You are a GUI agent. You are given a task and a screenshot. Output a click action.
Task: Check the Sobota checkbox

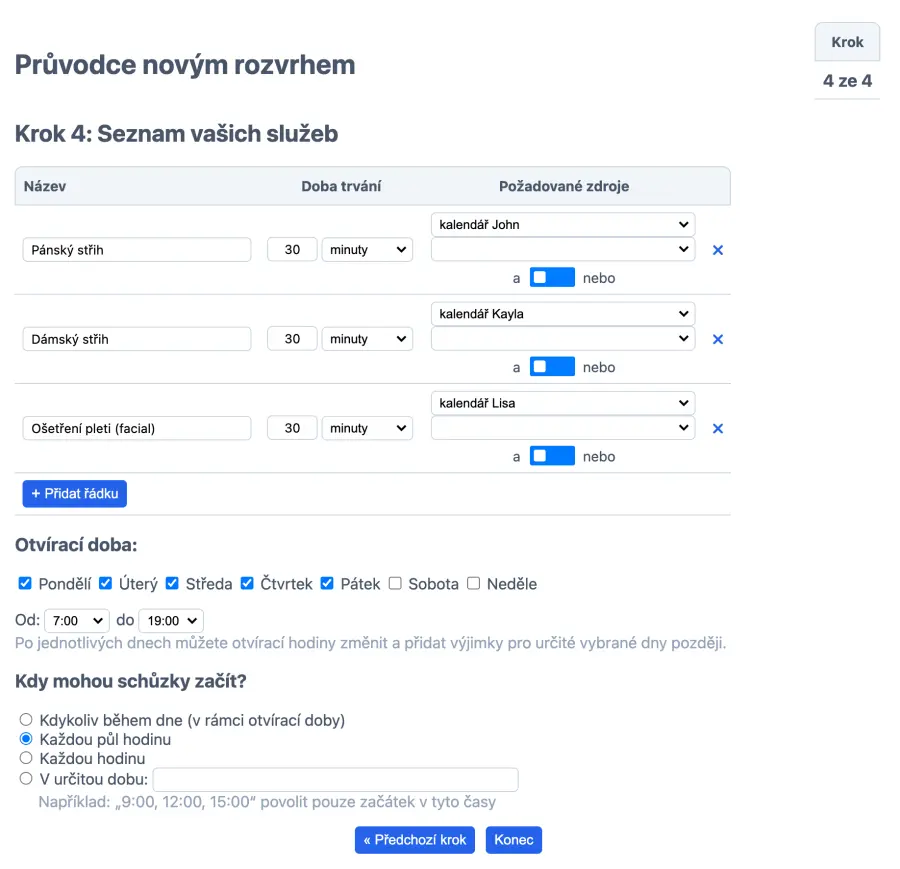tap(395, 583)
